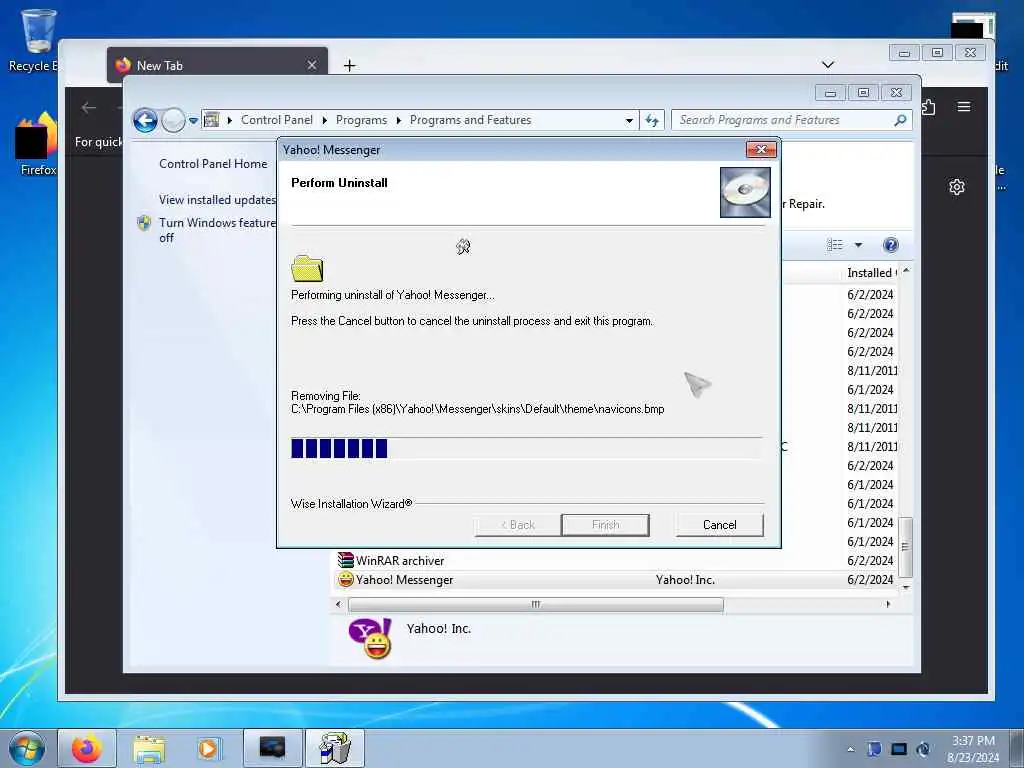Click the WinRAR archiver icon
Image resolution: width=1024 pixels, height=768 pixels.
tap(345, 560)
